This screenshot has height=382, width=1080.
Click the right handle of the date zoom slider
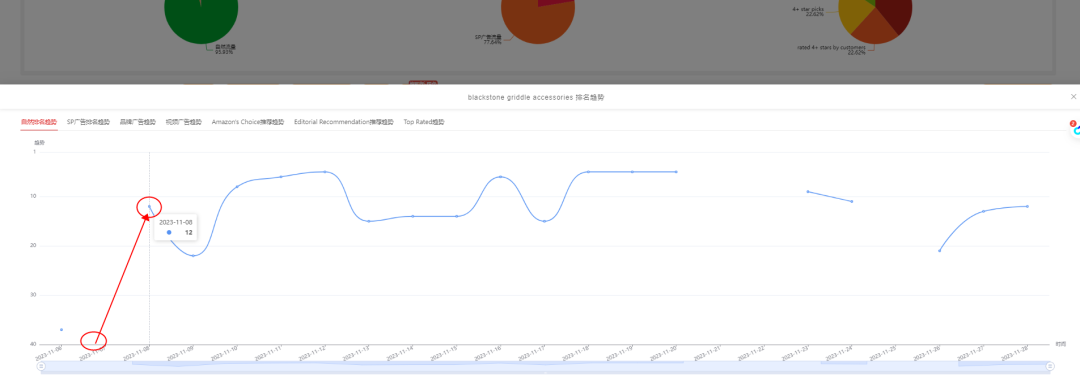point(1050,366)
